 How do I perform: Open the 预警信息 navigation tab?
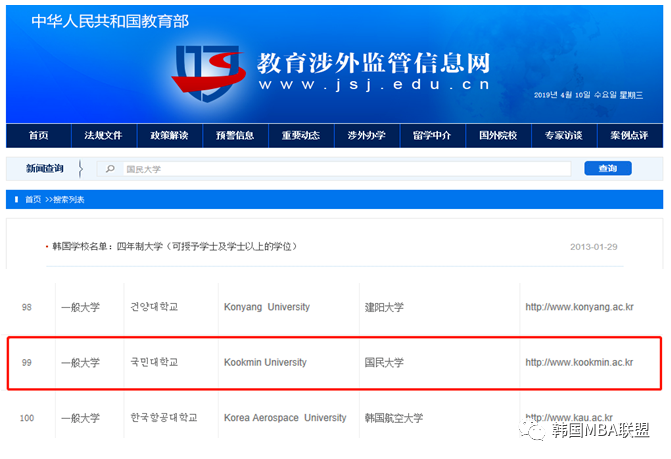pos(235,136)
